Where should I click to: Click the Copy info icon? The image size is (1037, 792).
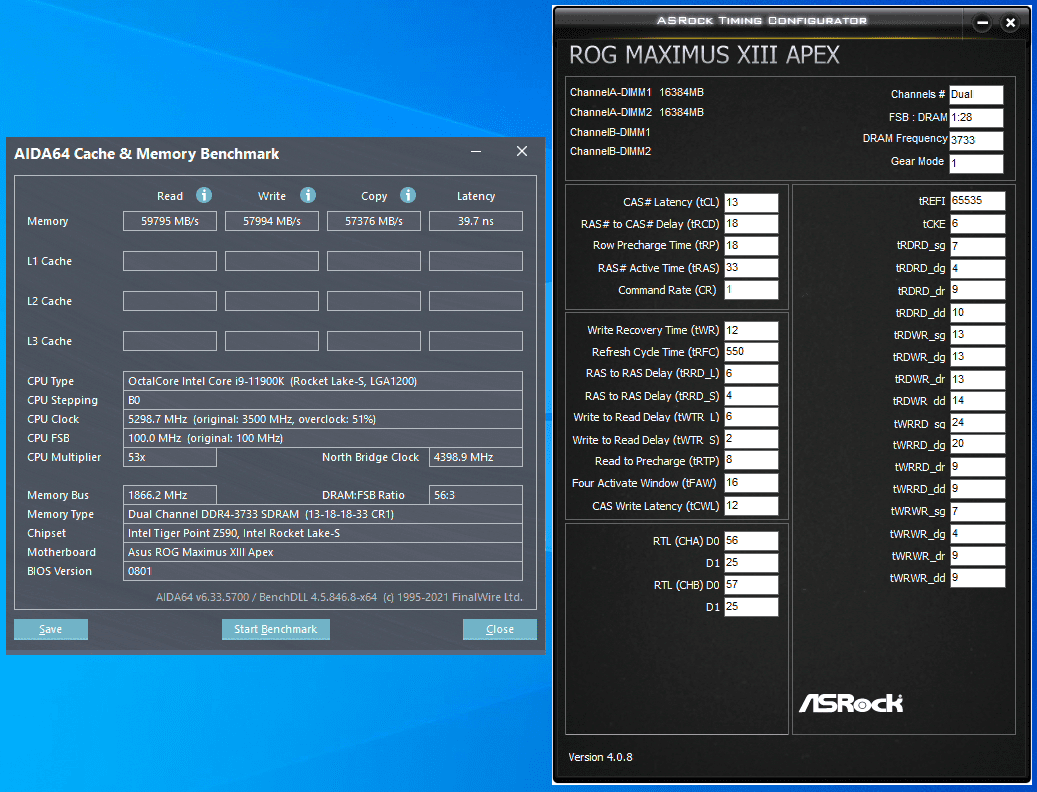pyautogui.click(x=407, y=195)
